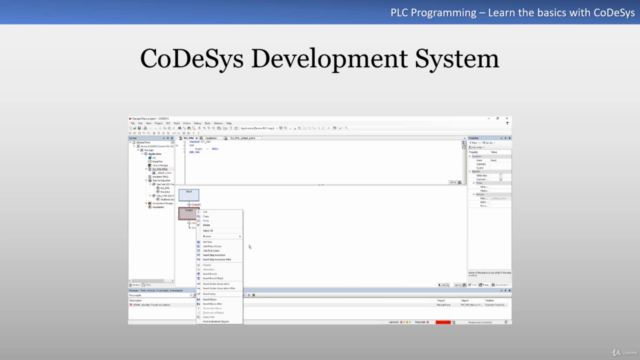
Task: Toggle Duplicate checkbox in Properties panel
Action: tap(501, 179)
